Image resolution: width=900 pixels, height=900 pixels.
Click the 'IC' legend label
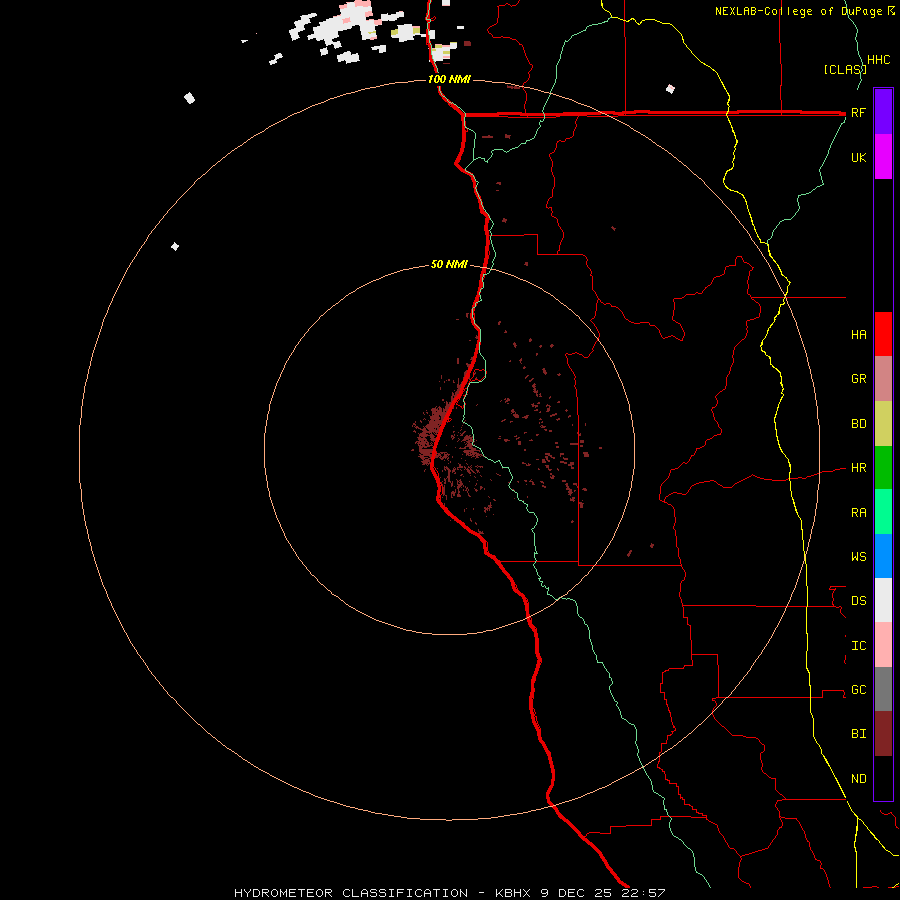point(858,646)
